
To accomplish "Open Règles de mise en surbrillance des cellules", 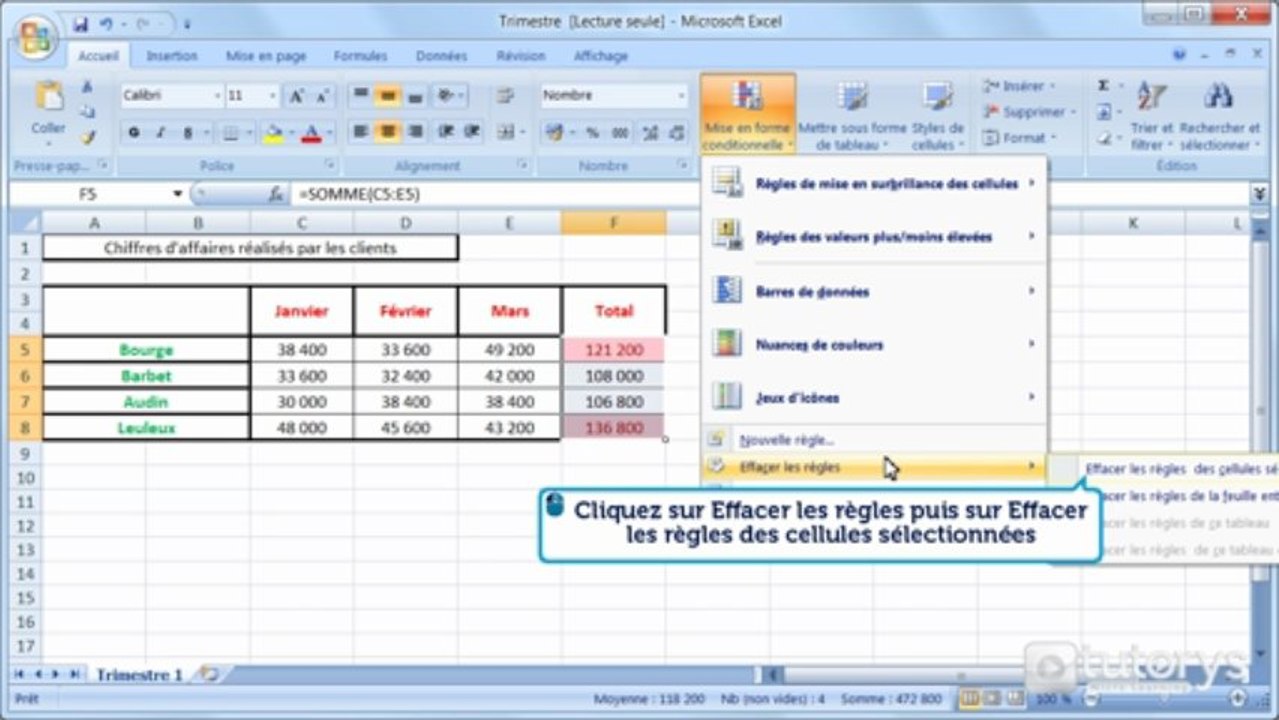I will coord(874,184).
